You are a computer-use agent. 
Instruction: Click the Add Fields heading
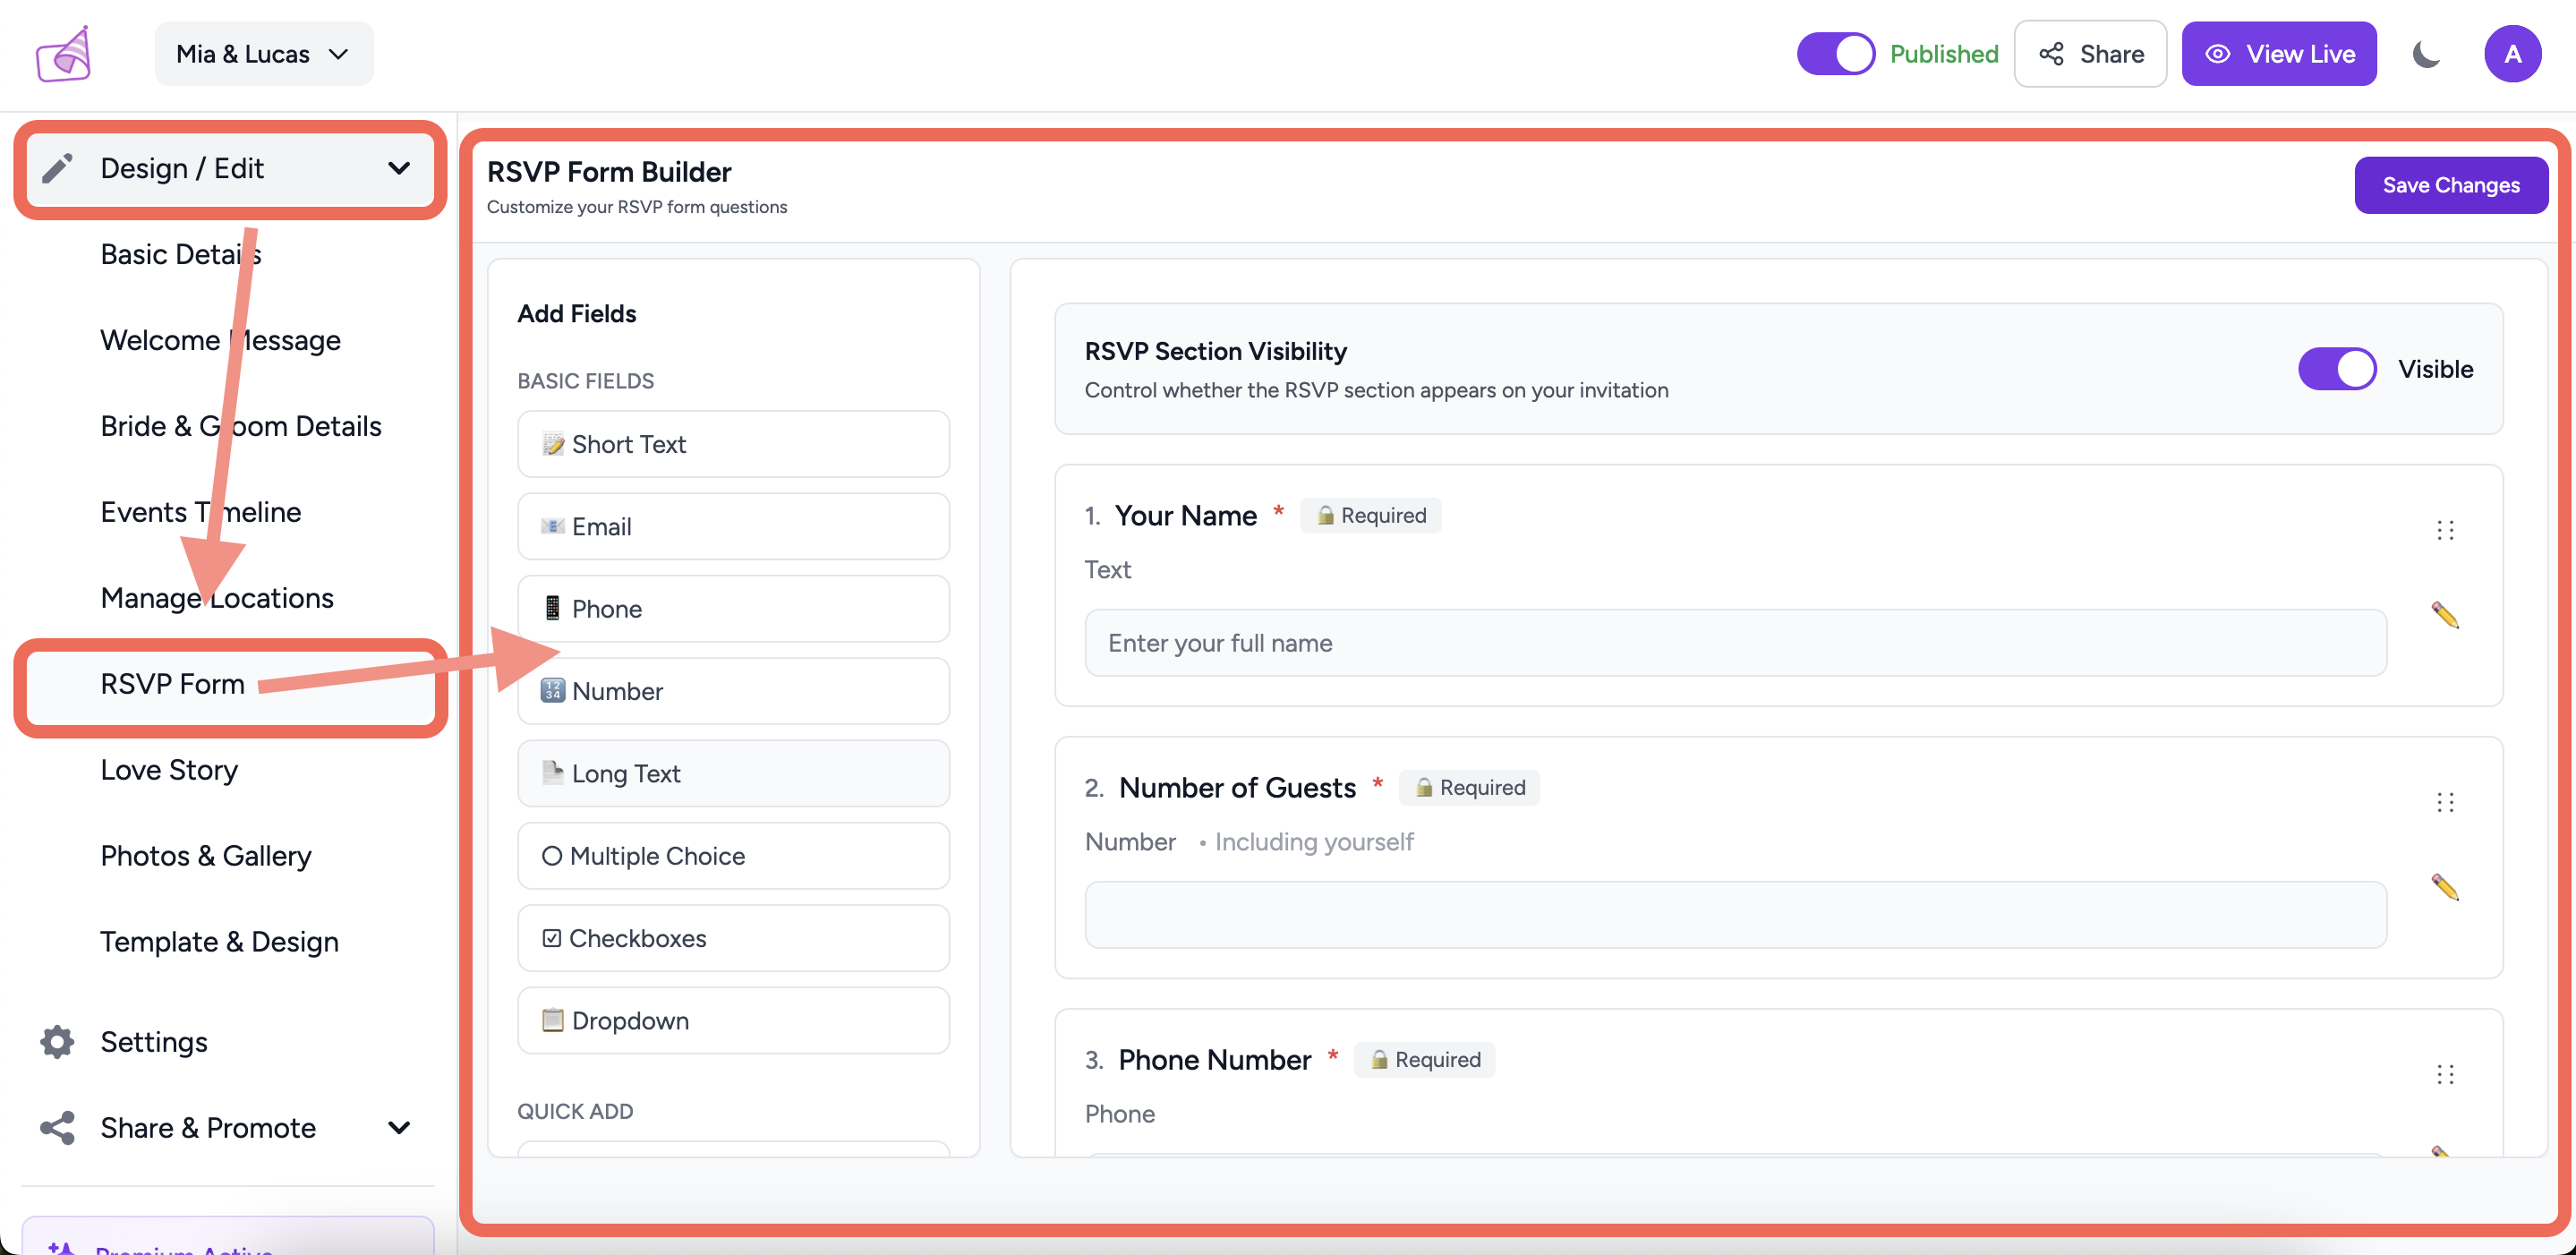click(x=577, y=314)
